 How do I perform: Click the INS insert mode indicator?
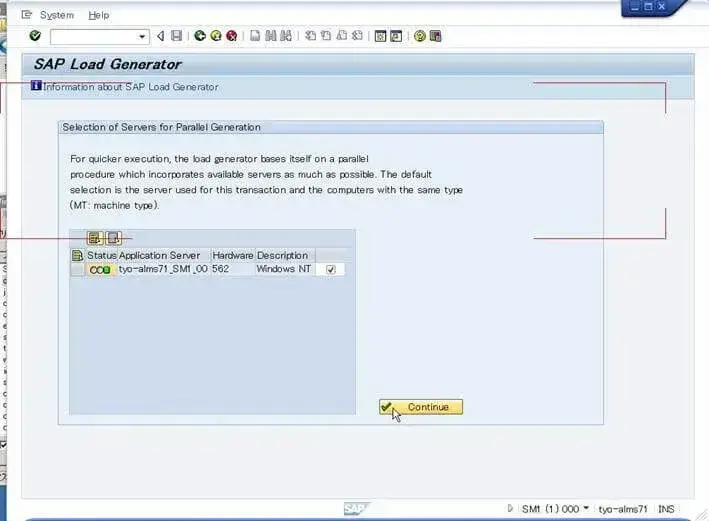point(666,509)
